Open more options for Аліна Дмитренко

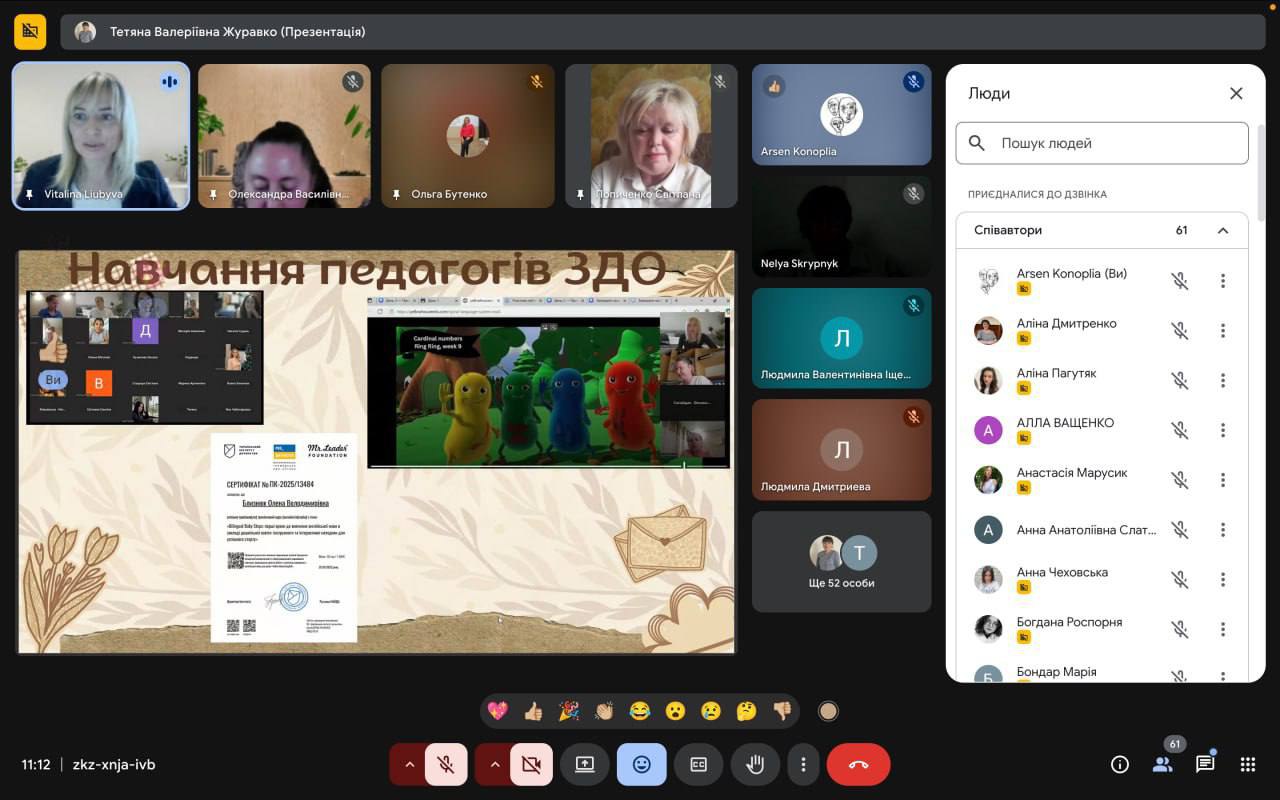(x=1222, y=331)
